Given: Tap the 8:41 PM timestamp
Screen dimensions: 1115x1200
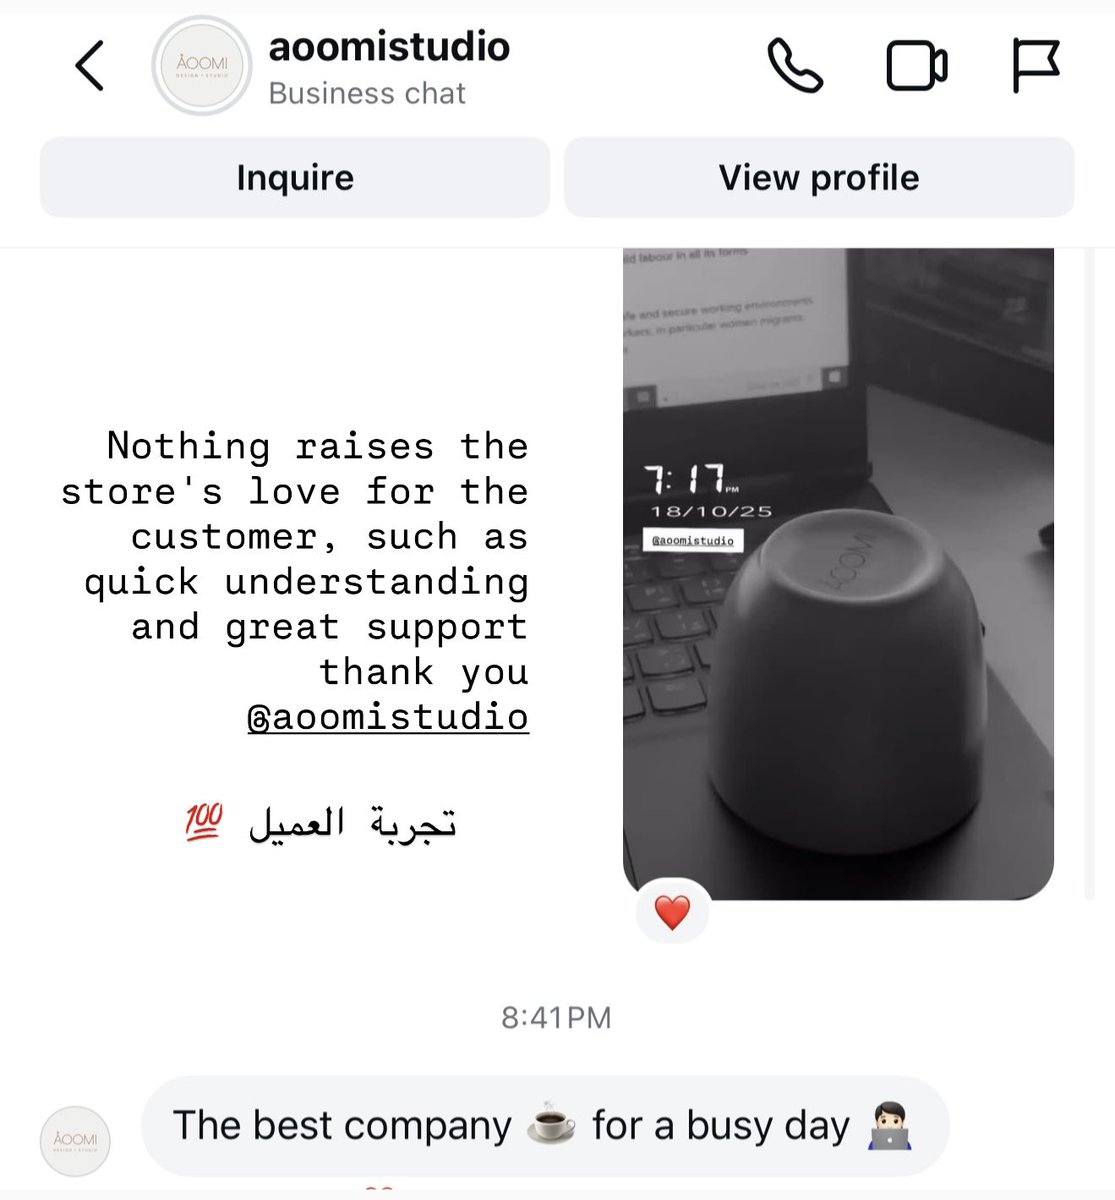Looking at the screenshot, I should point(556,1017).
